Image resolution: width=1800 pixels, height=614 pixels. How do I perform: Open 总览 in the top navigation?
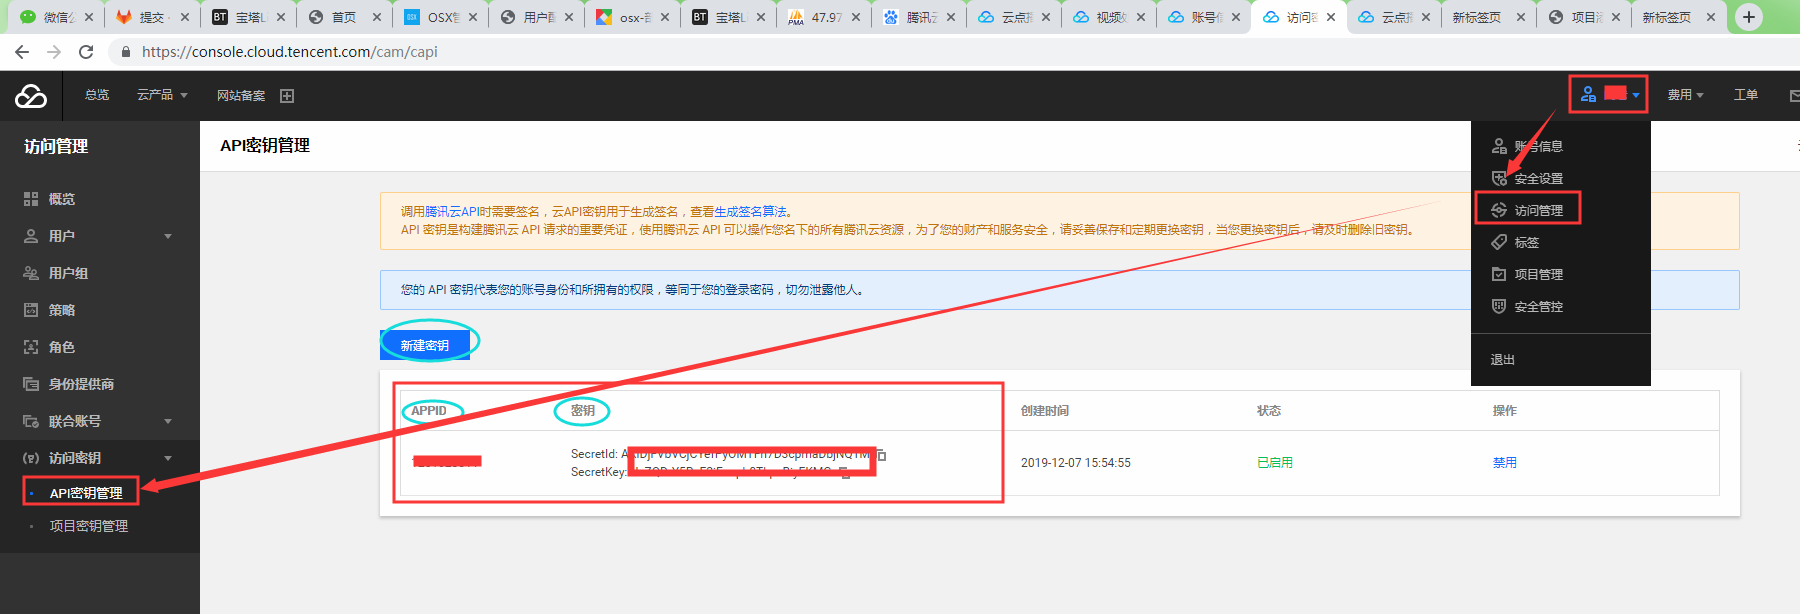coord(97,95)
